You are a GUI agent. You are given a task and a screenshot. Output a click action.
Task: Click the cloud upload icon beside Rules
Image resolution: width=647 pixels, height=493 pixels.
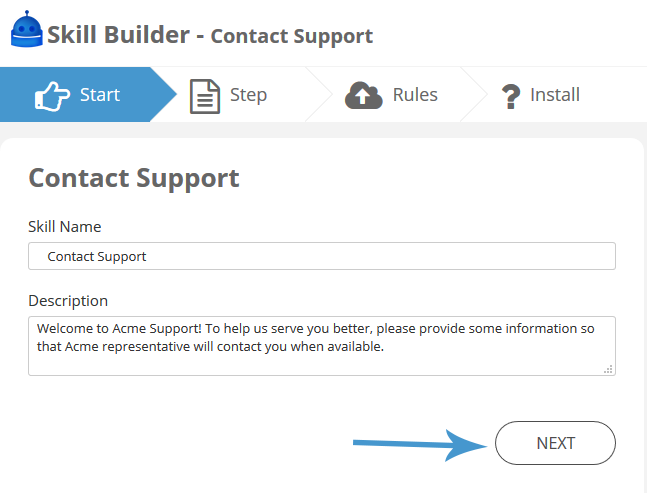click(363, 95)
